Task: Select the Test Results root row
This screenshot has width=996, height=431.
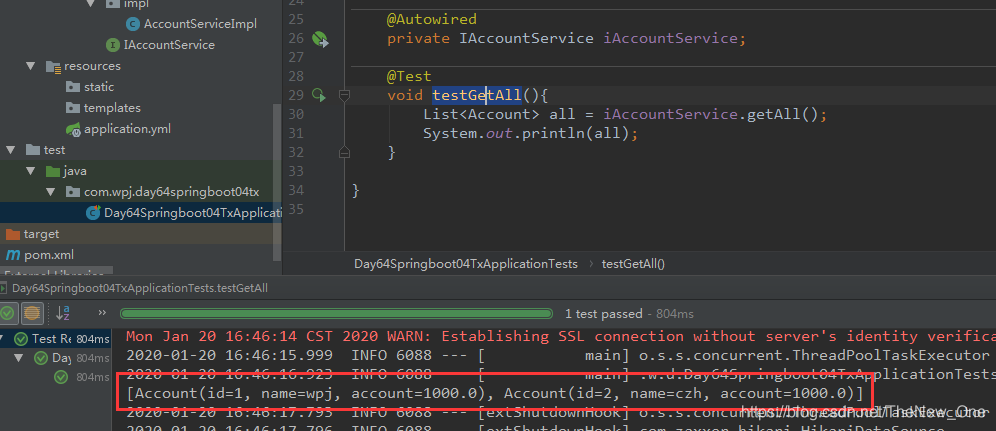Action: coord(56,339)
